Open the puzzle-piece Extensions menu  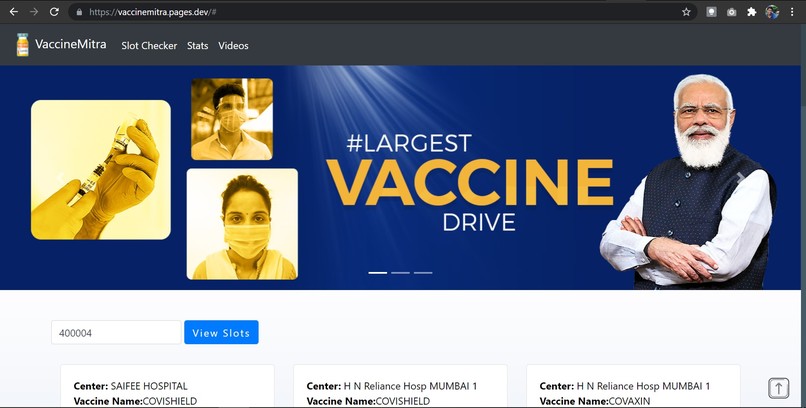click(x=752, y=12)
